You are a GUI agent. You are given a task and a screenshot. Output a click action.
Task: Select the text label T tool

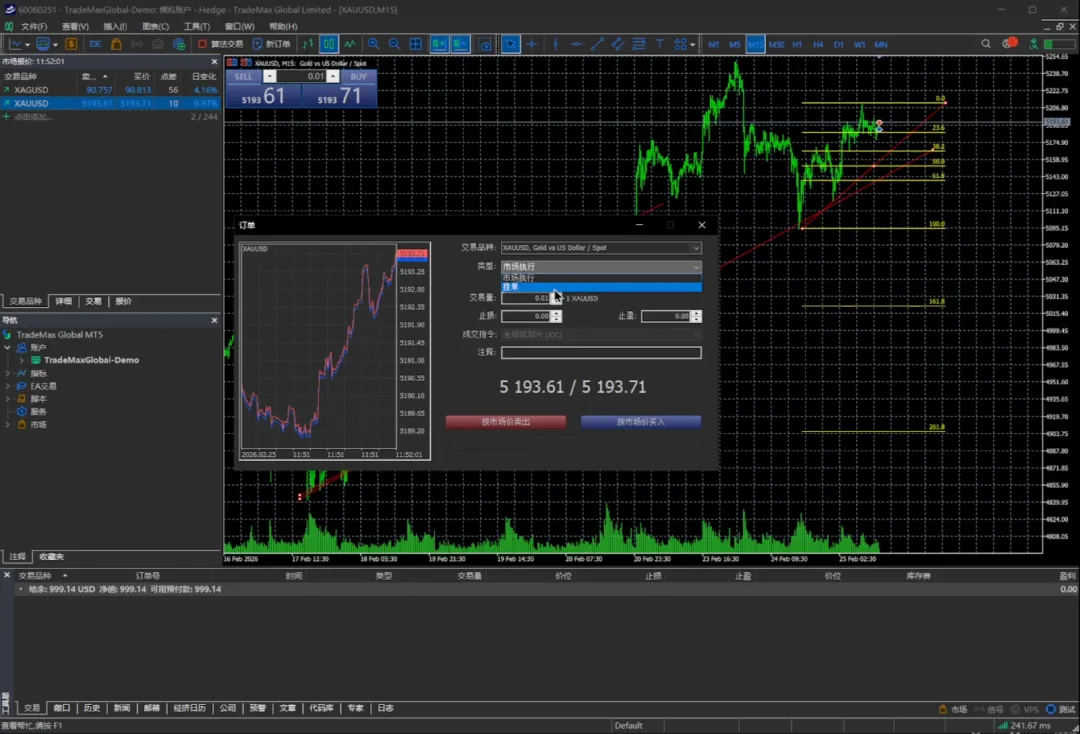coord(660,44)
